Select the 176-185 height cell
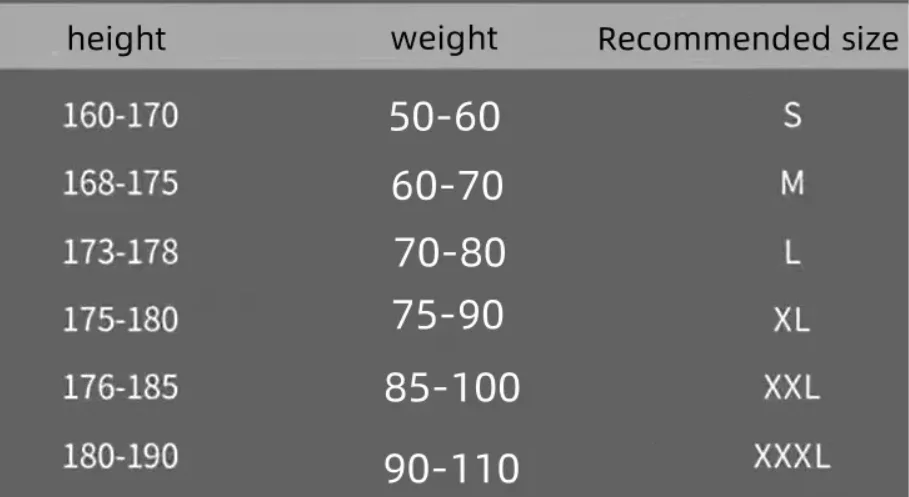The height and width of the screenshot is (497, 909). tap(121, 387)
